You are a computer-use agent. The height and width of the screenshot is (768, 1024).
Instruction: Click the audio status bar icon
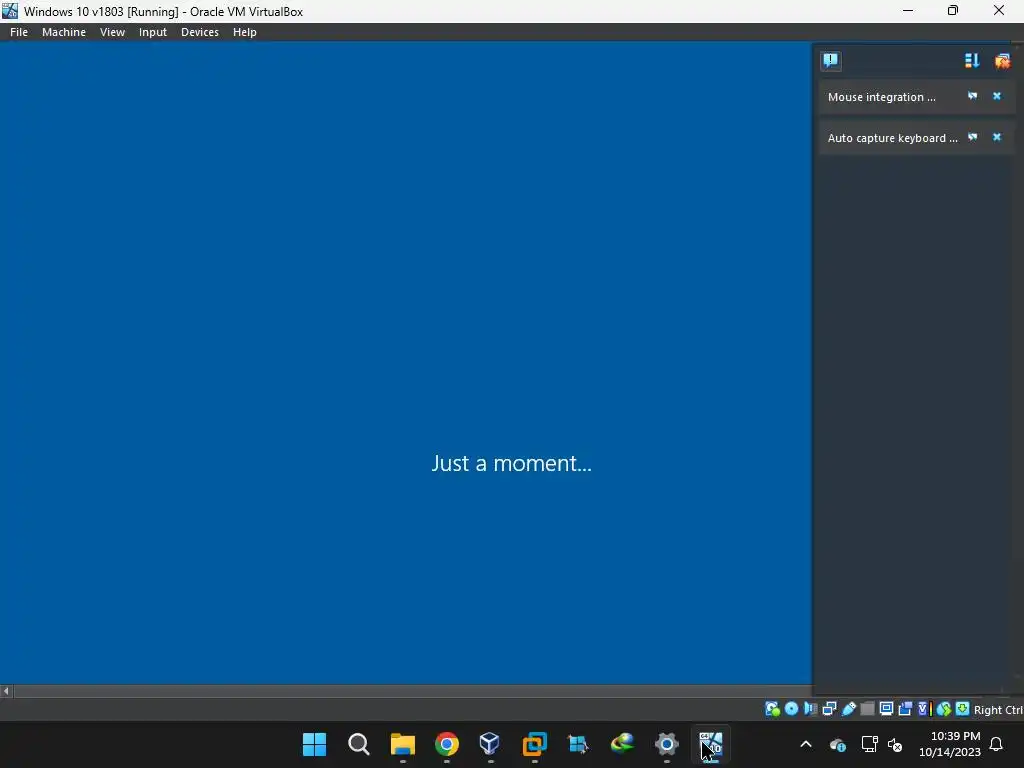(810, 709)
